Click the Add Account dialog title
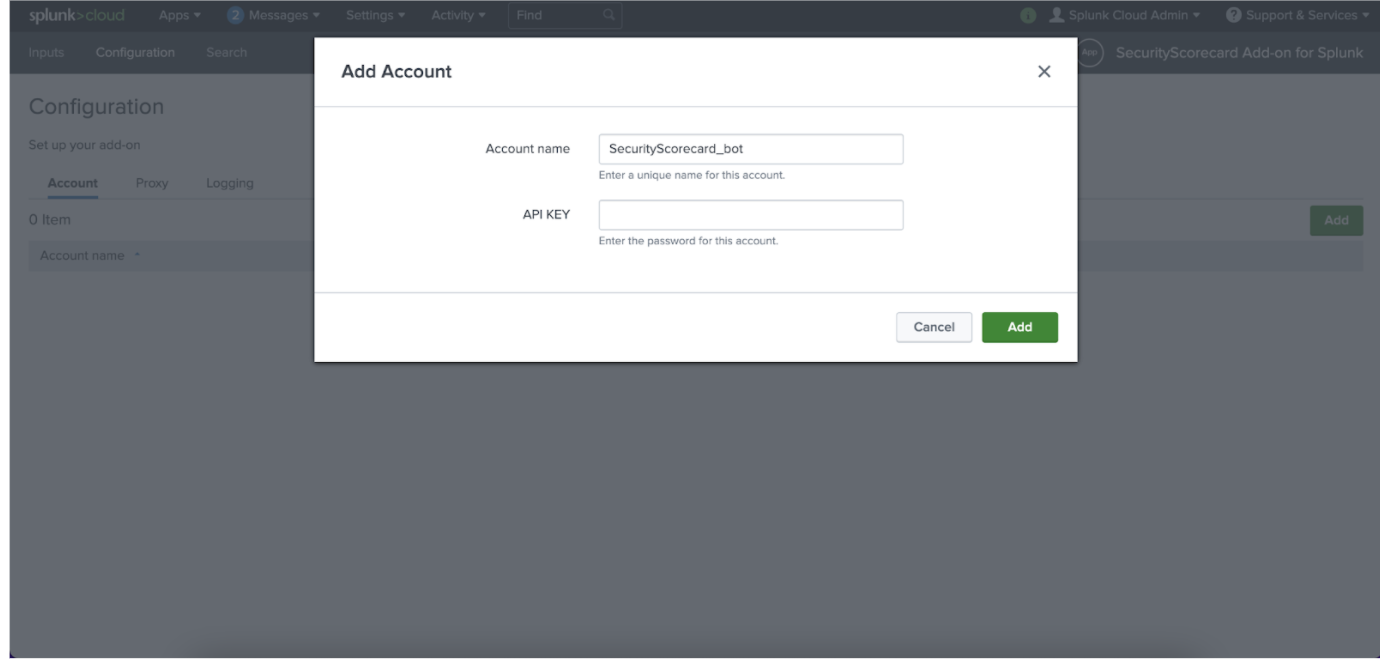 tap(396, 72)
